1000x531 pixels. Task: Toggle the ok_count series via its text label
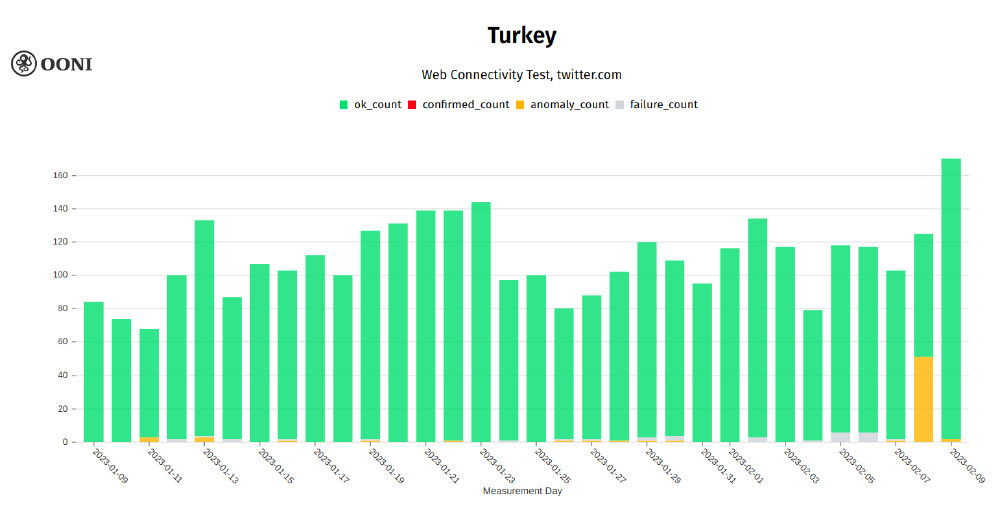377,105
